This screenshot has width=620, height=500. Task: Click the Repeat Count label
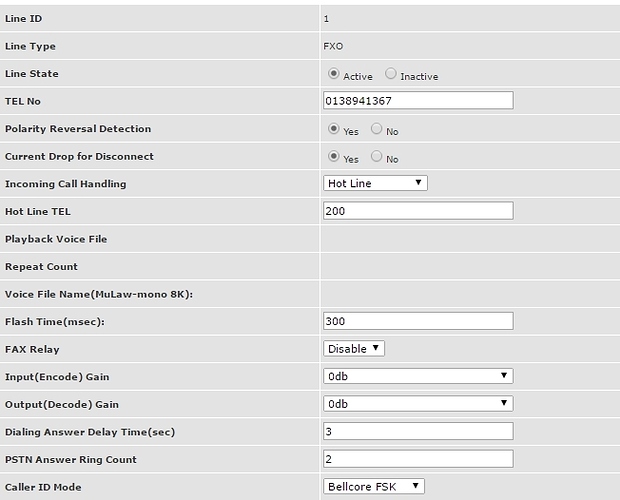click(x=41, y=266)
